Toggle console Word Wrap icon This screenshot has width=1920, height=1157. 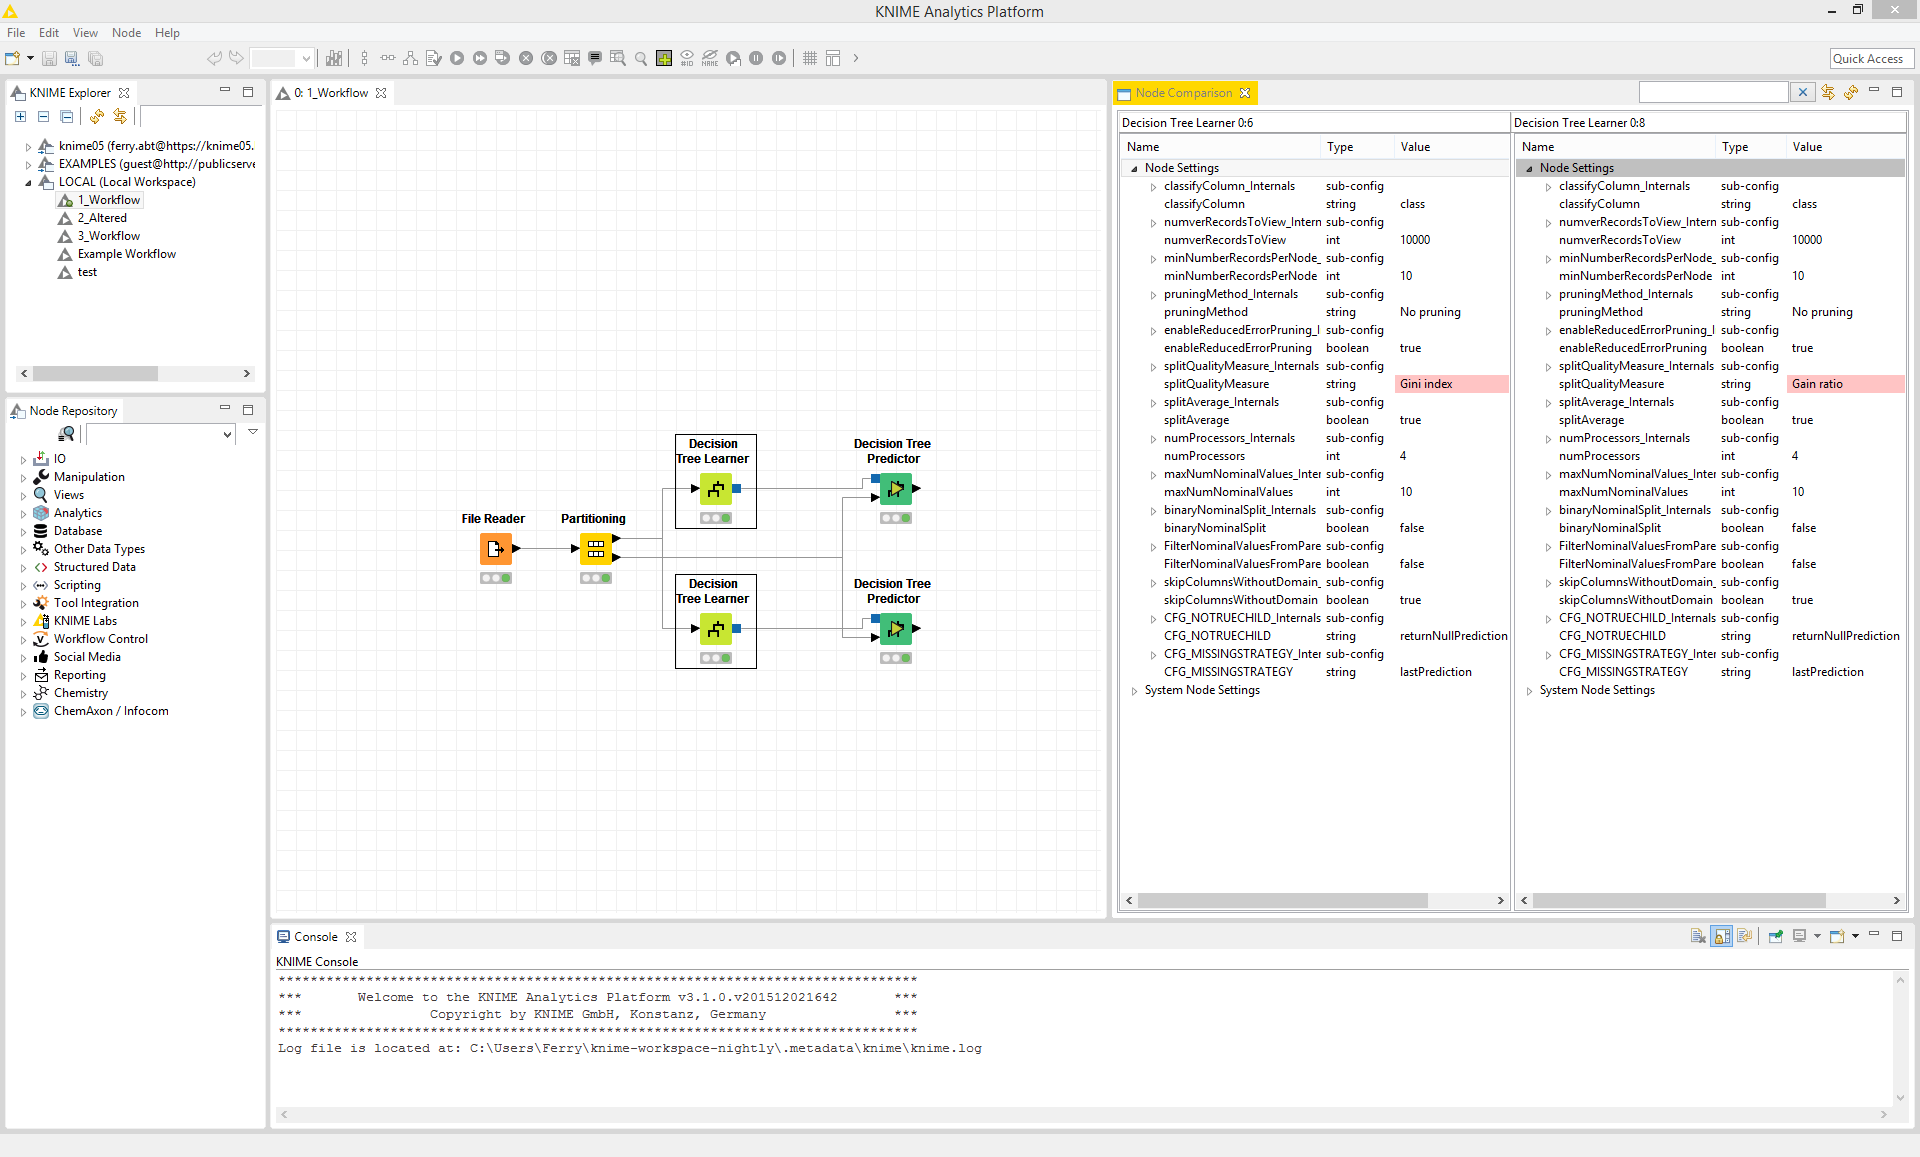click(1745, 937)
